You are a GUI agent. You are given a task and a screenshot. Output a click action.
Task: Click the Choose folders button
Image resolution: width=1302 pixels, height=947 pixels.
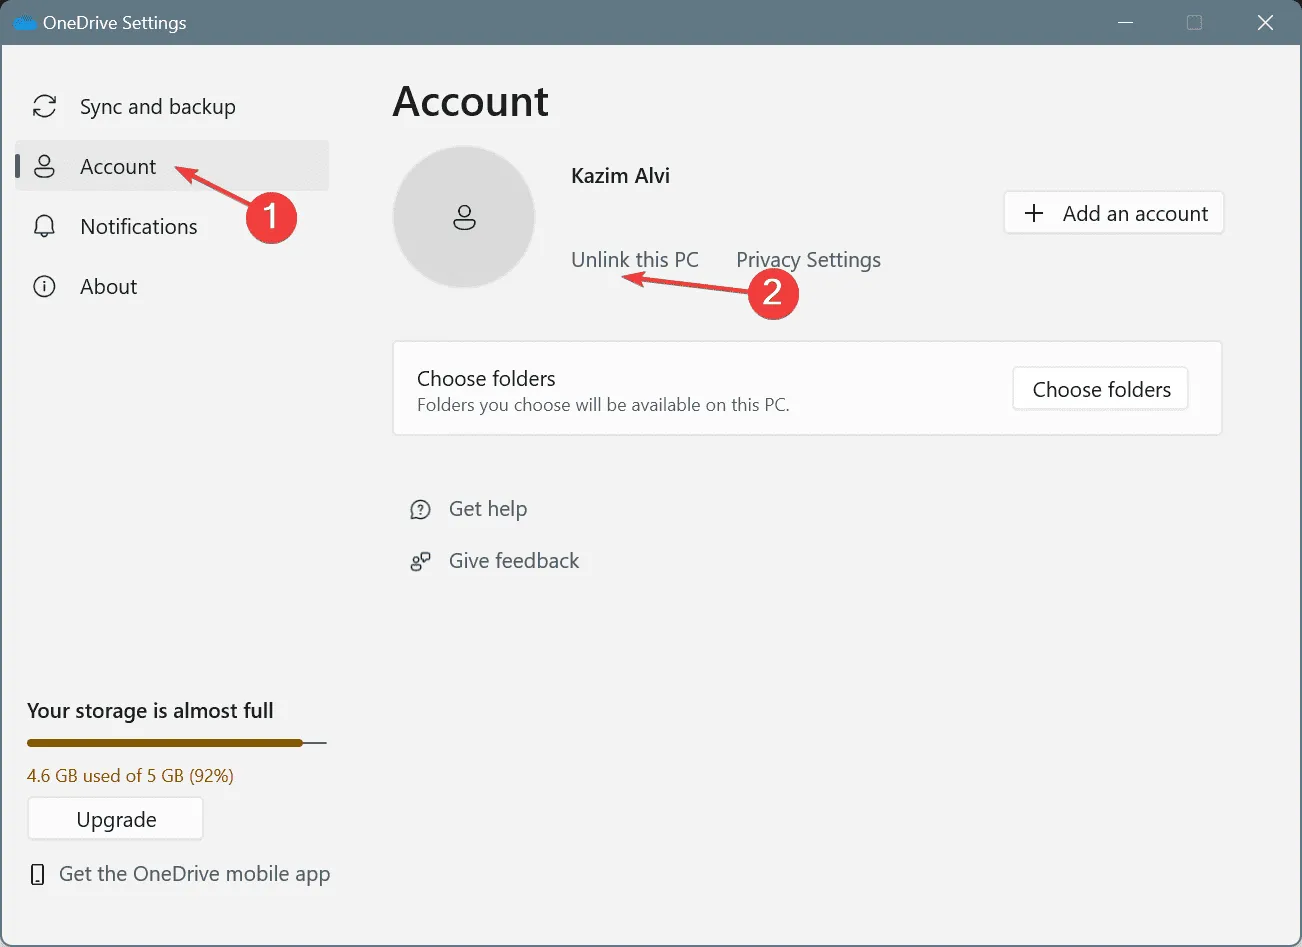(x=1100, y=389)
